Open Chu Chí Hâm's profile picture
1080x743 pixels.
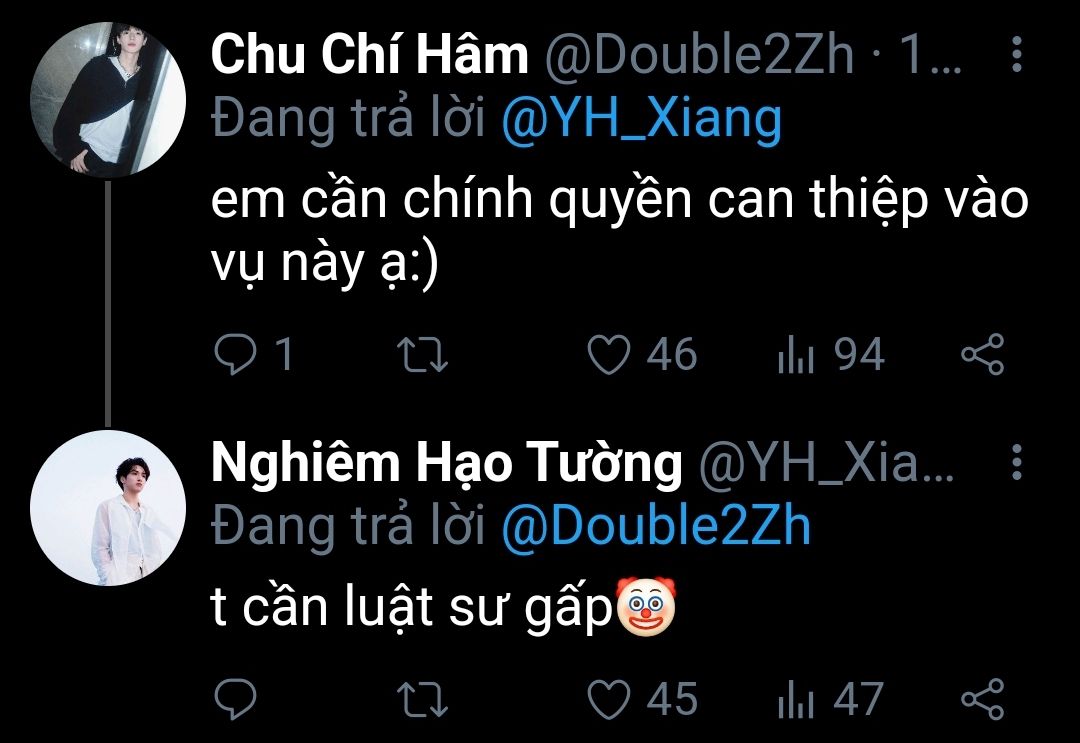click(x=108, y=100)
